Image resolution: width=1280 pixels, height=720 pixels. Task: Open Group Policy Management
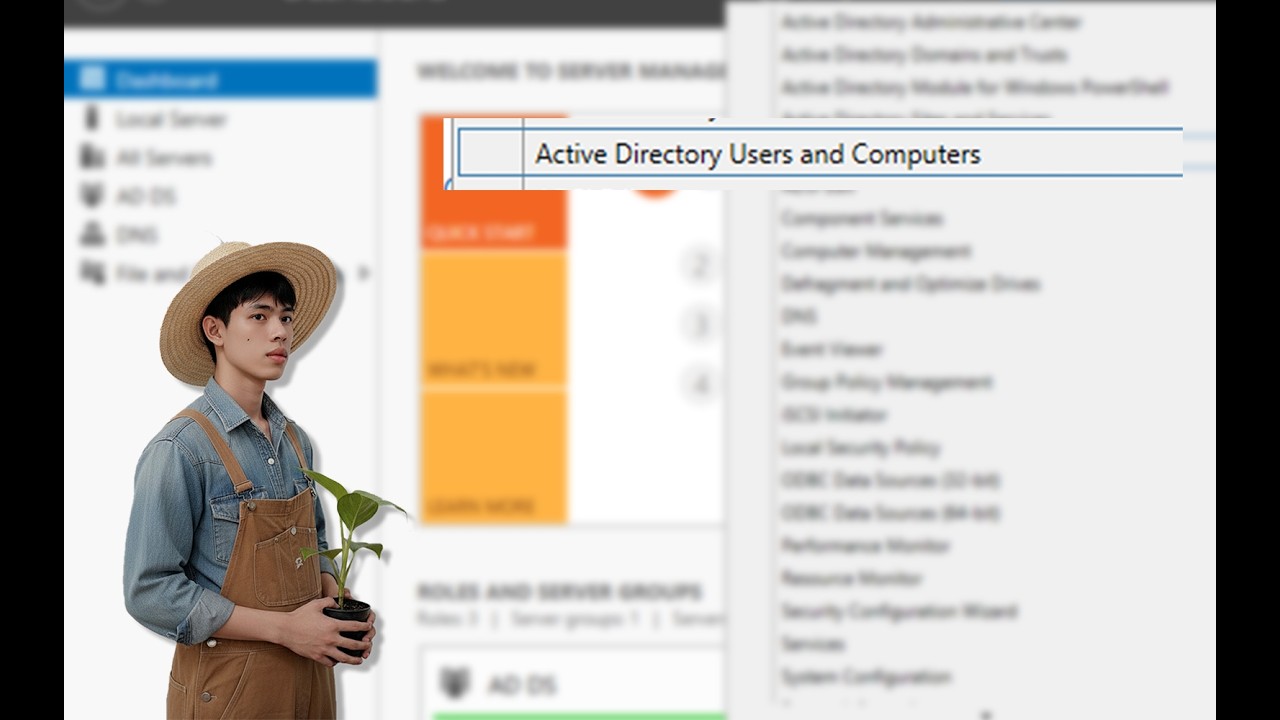tap(886, 382)
